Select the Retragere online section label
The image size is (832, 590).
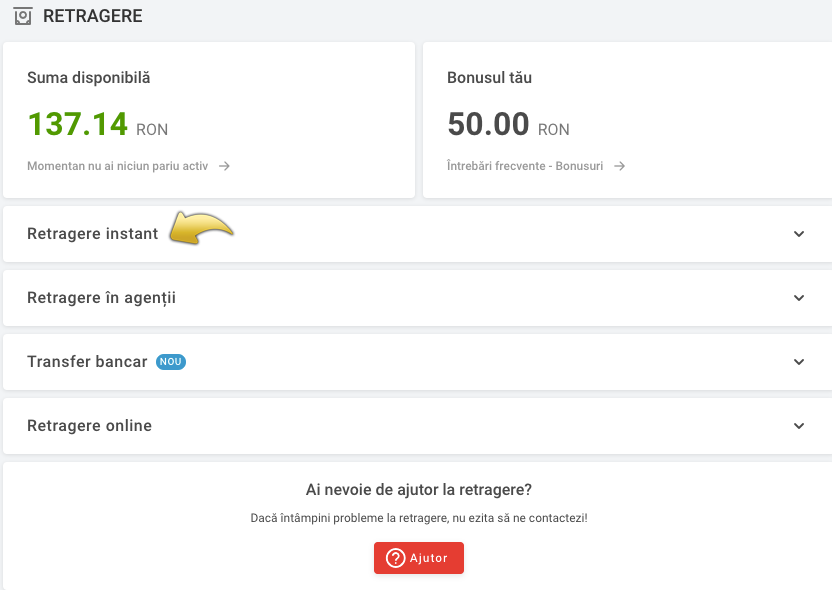[90, 426]
